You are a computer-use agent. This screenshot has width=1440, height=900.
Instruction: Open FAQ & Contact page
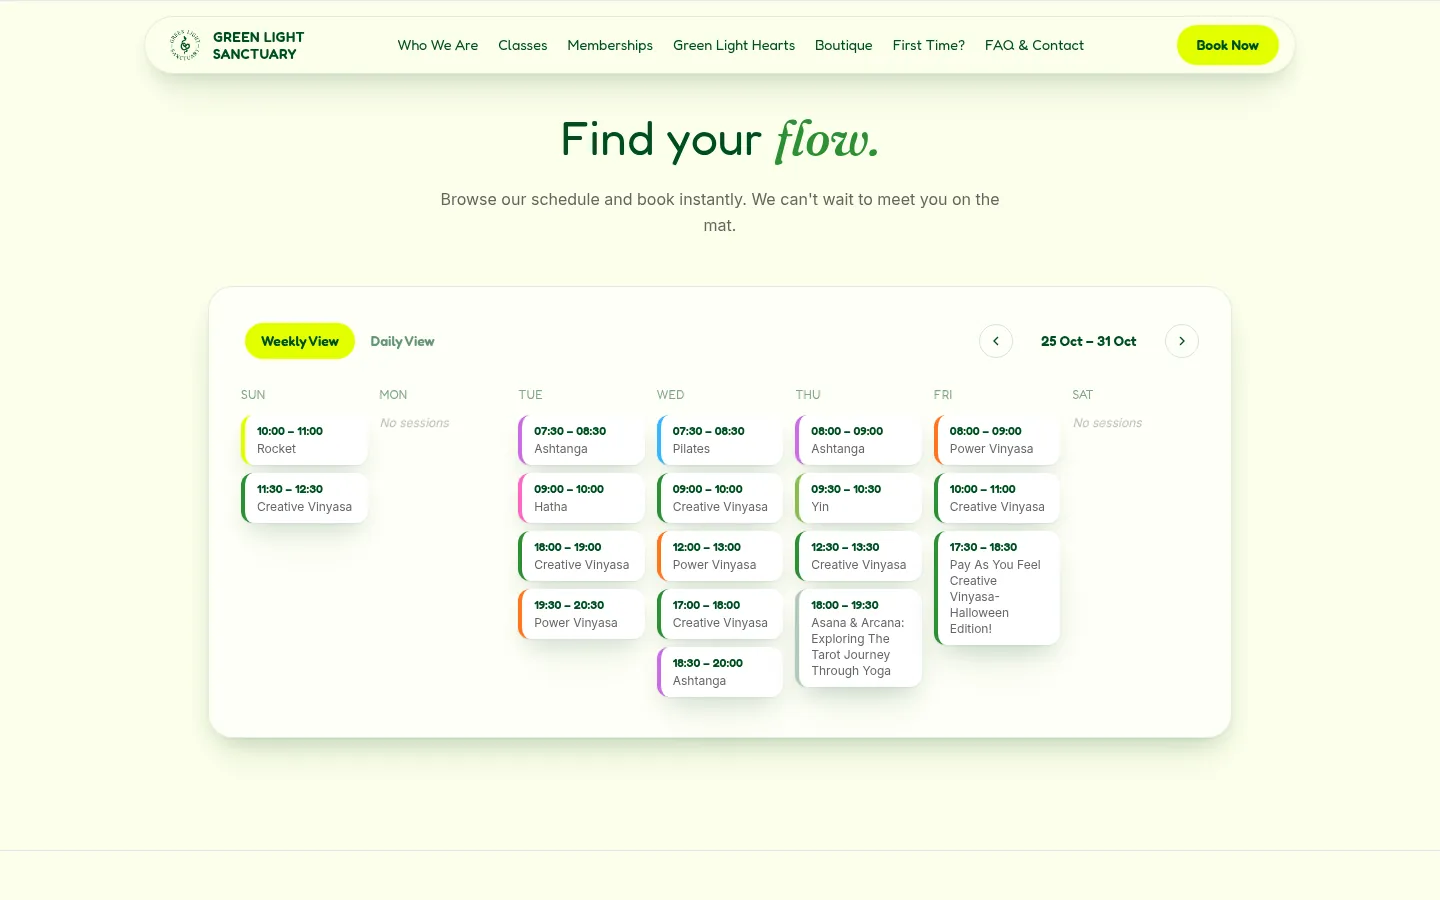coord(1034,45)
